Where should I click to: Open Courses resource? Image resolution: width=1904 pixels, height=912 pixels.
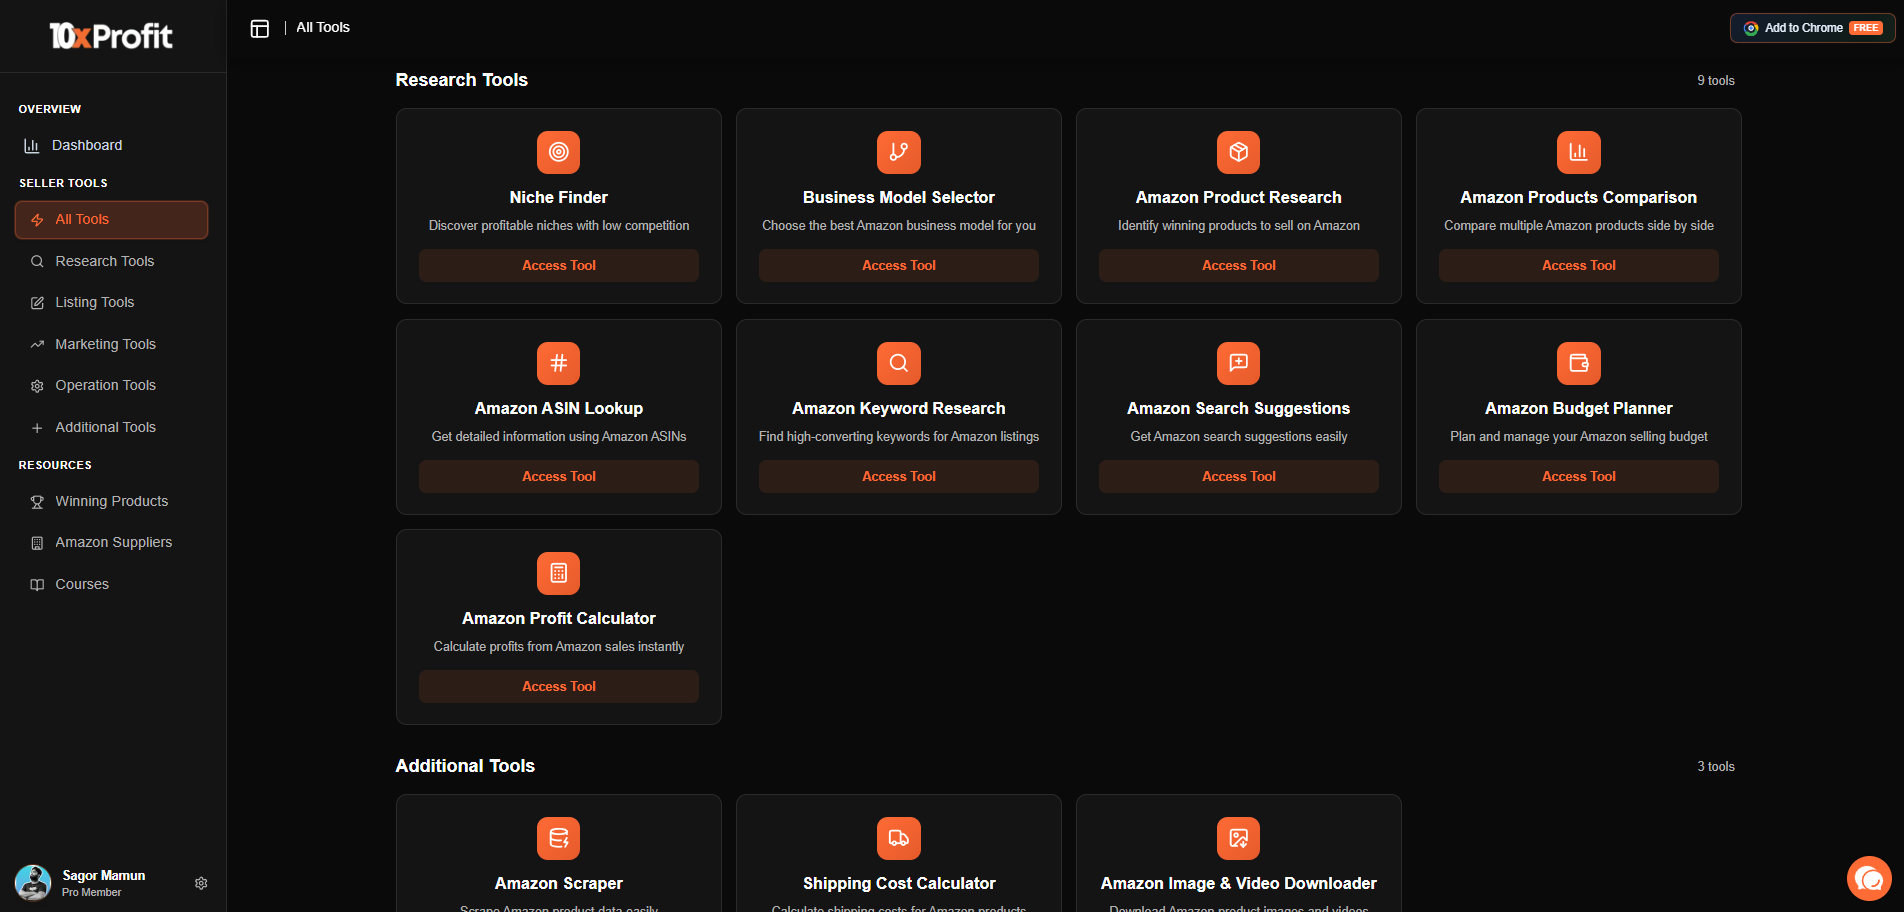coord(112,584)
